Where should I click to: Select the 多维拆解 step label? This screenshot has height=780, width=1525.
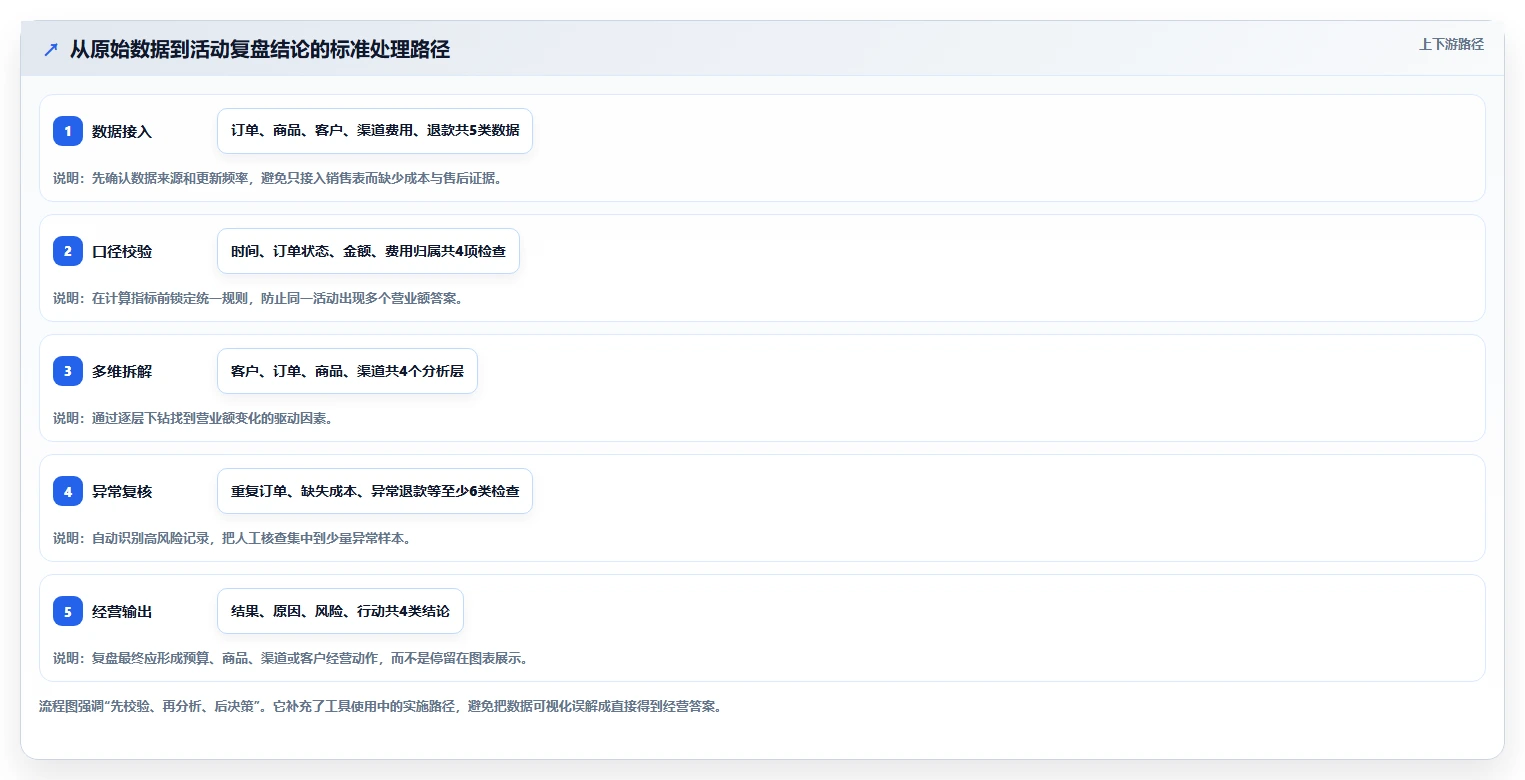tap(122, 371)
